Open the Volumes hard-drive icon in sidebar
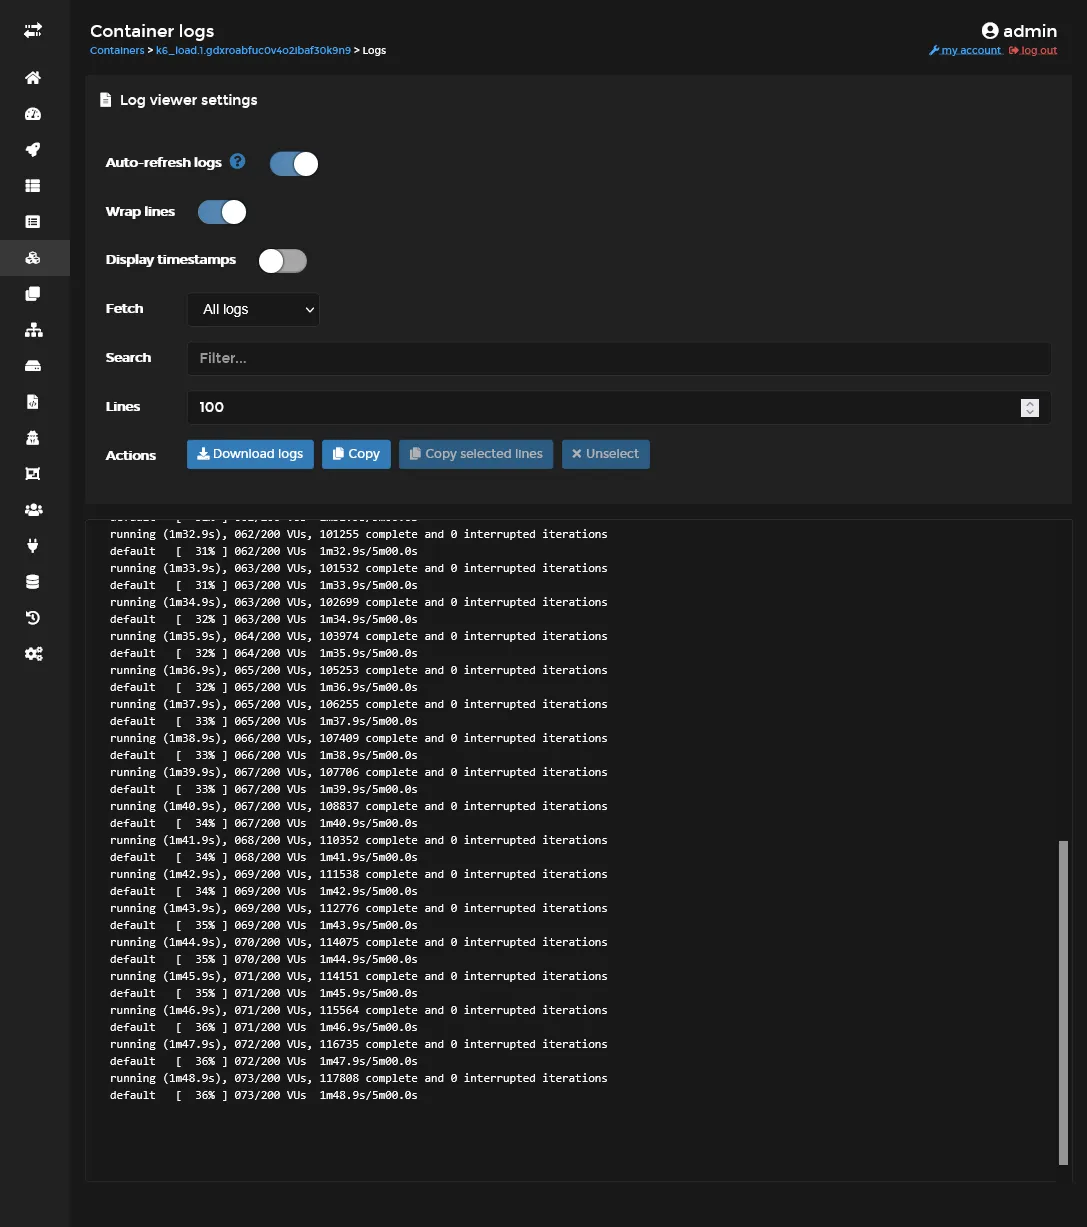This screenshot has width=1087, height=1227. (32, 365)
